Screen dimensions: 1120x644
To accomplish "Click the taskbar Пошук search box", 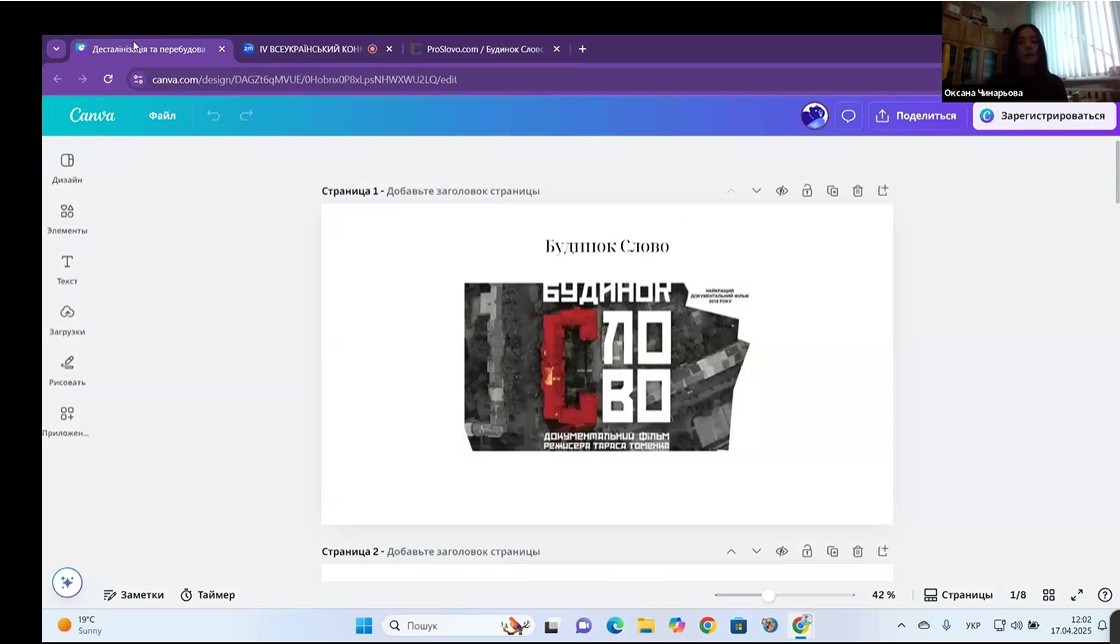I will (x=457, y=625).
